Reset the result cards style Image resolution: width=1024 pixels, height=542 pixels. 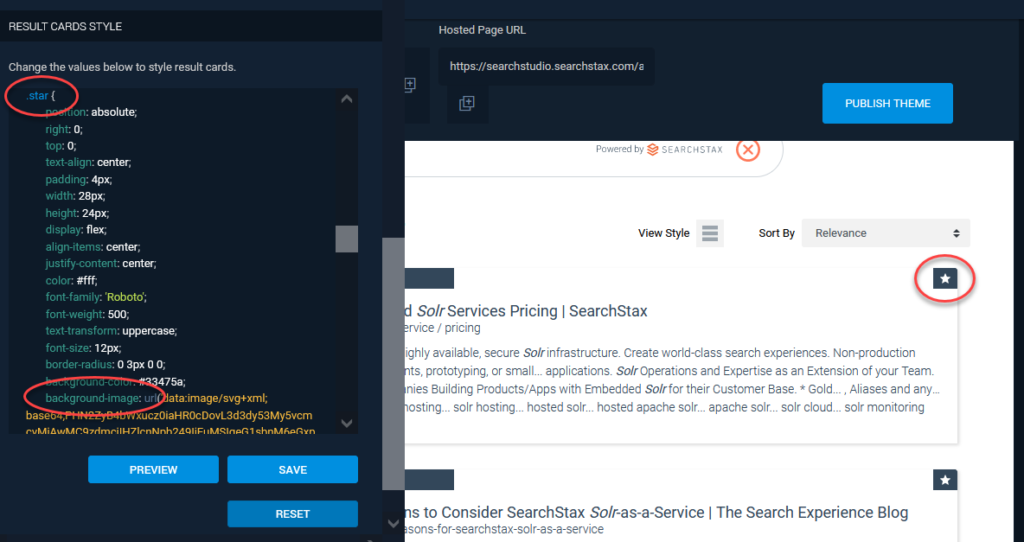(x=293, y=514)
